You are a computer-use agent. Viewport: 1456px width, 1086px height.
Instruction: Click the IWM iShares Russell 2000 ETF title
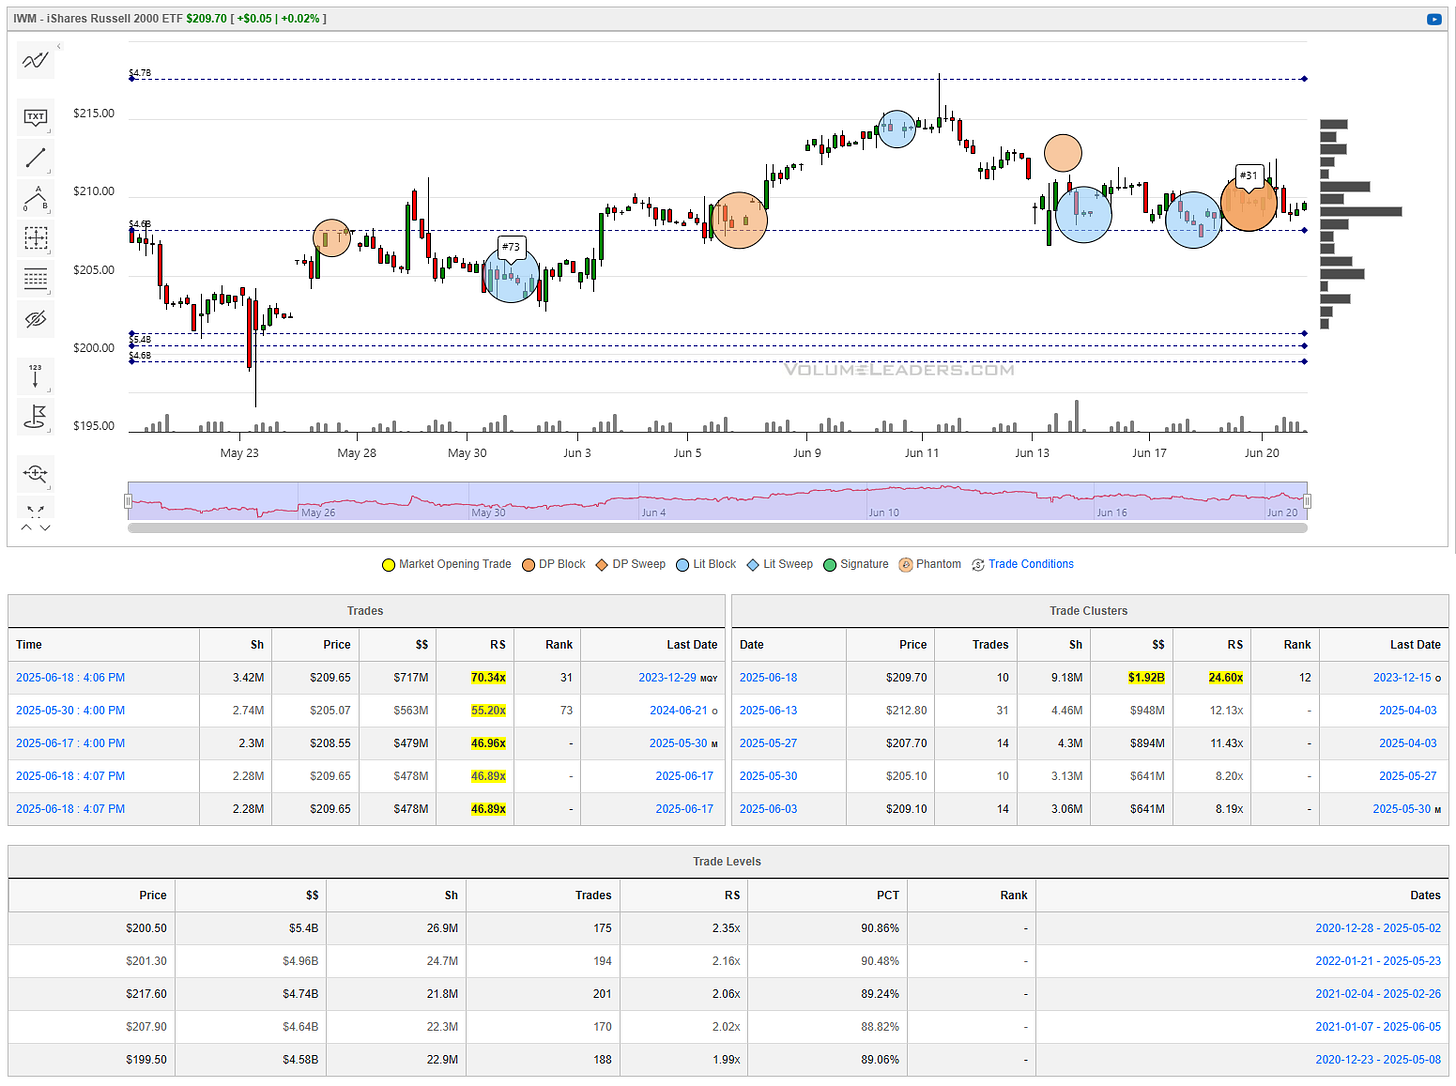pos(98,19)
